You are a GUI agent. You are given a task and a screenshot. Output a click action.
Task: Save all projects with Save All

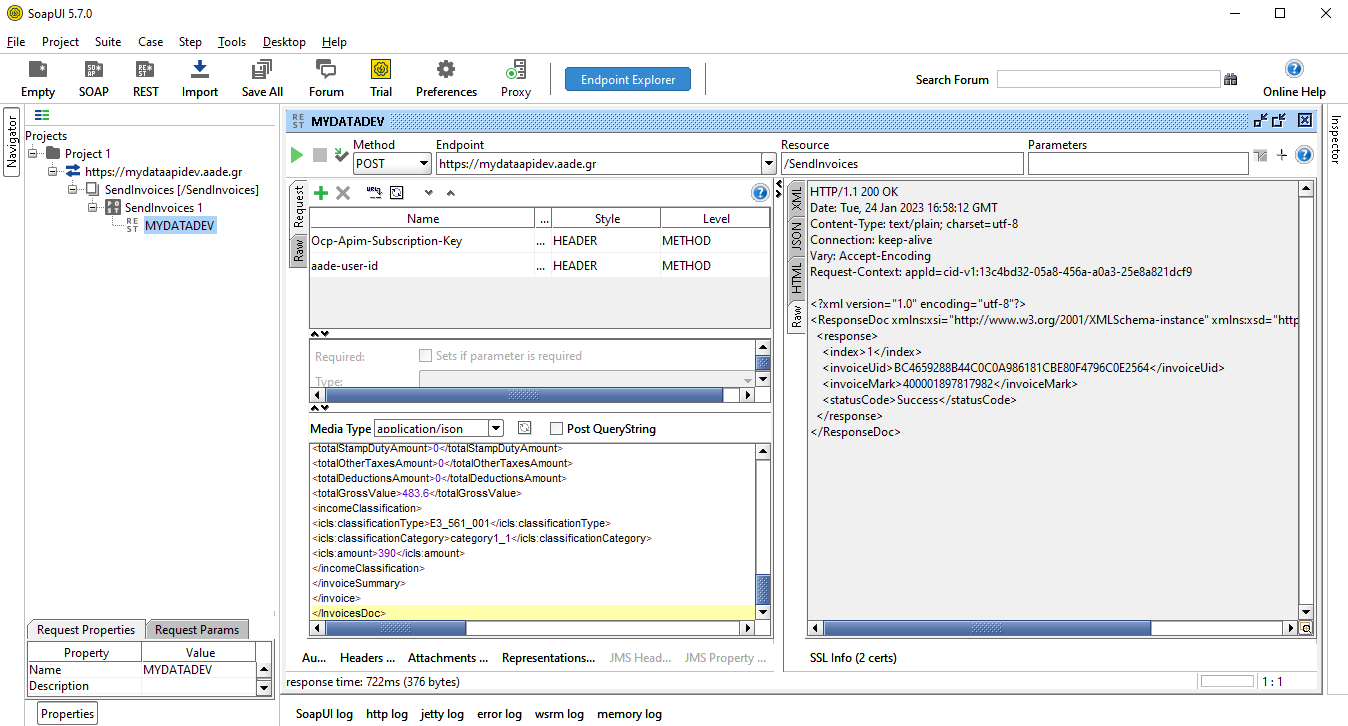262,78
